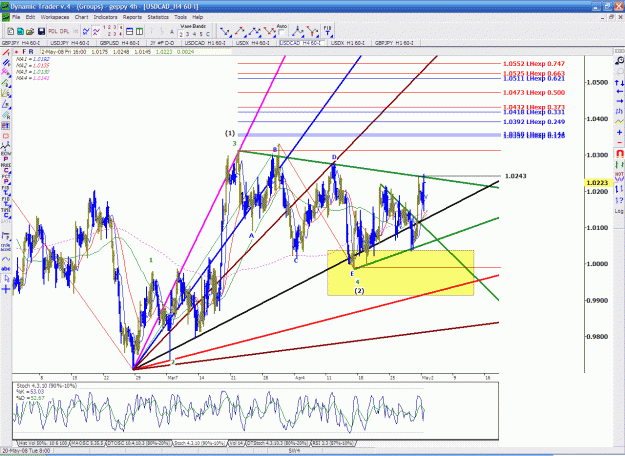Image resolution: width=625 pixels, height=456 pixels.
Task: Switch to GBPJPY H4 60-I chart tab
Action: pos(23,43)
